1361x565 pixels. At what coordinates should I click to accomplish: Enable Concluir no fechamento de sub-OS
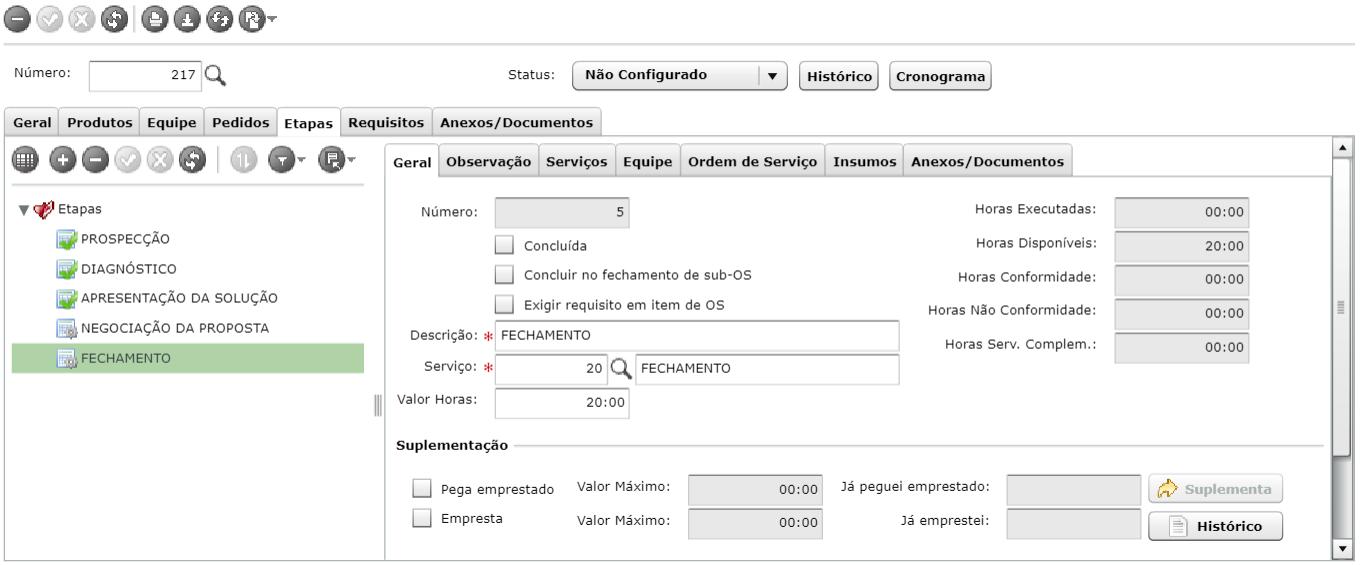pos(505,274)
